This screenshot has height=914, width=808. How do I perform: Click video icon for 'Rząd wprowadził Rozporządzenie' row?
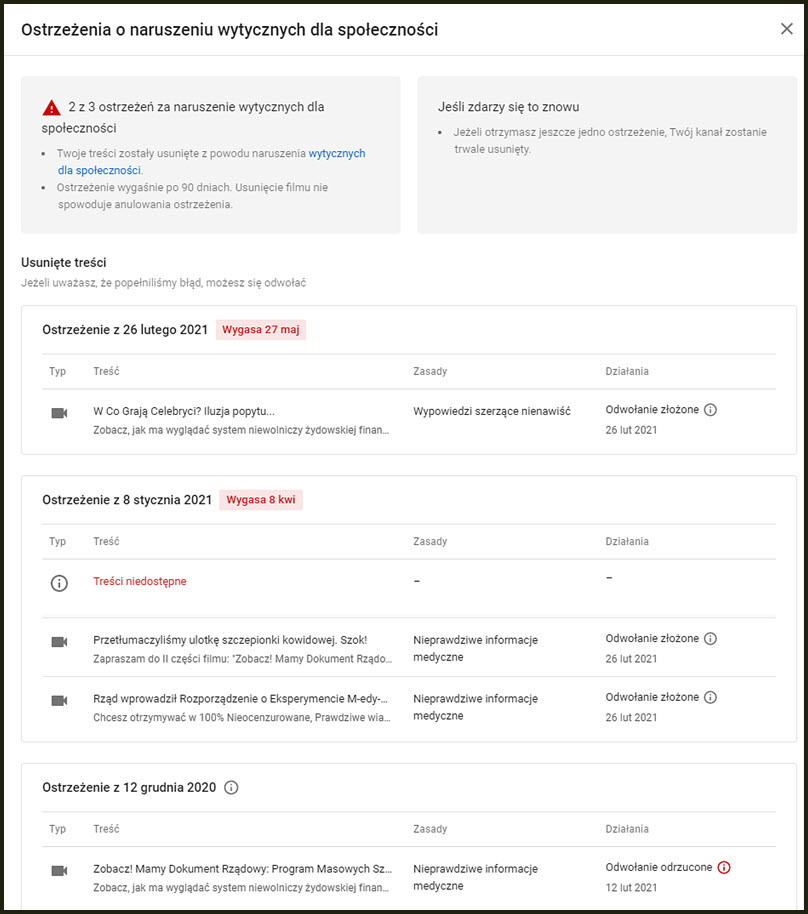[59, 700]
